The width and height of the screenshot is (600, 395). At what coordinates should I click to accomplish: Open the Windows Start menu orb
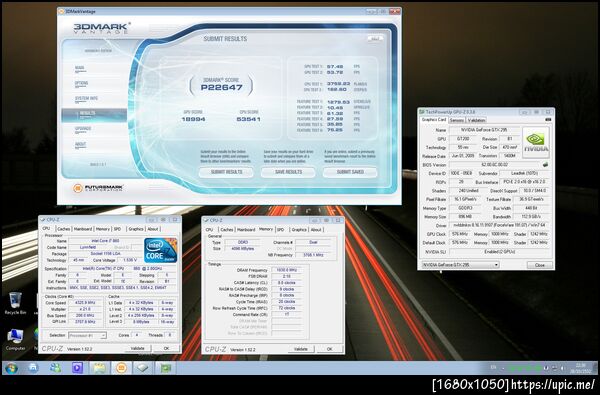pos(11,368)
